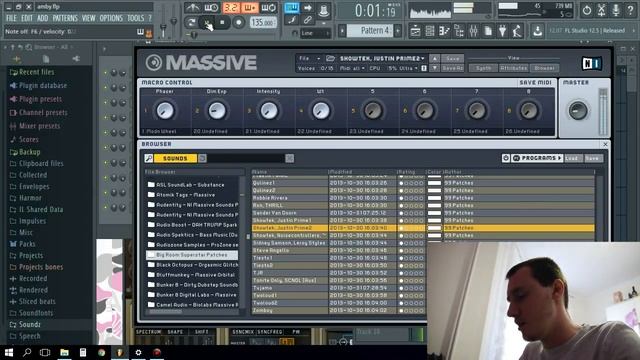Click the FL Studio play button
The height and width of the screenshot is (360, 640).
207,22
